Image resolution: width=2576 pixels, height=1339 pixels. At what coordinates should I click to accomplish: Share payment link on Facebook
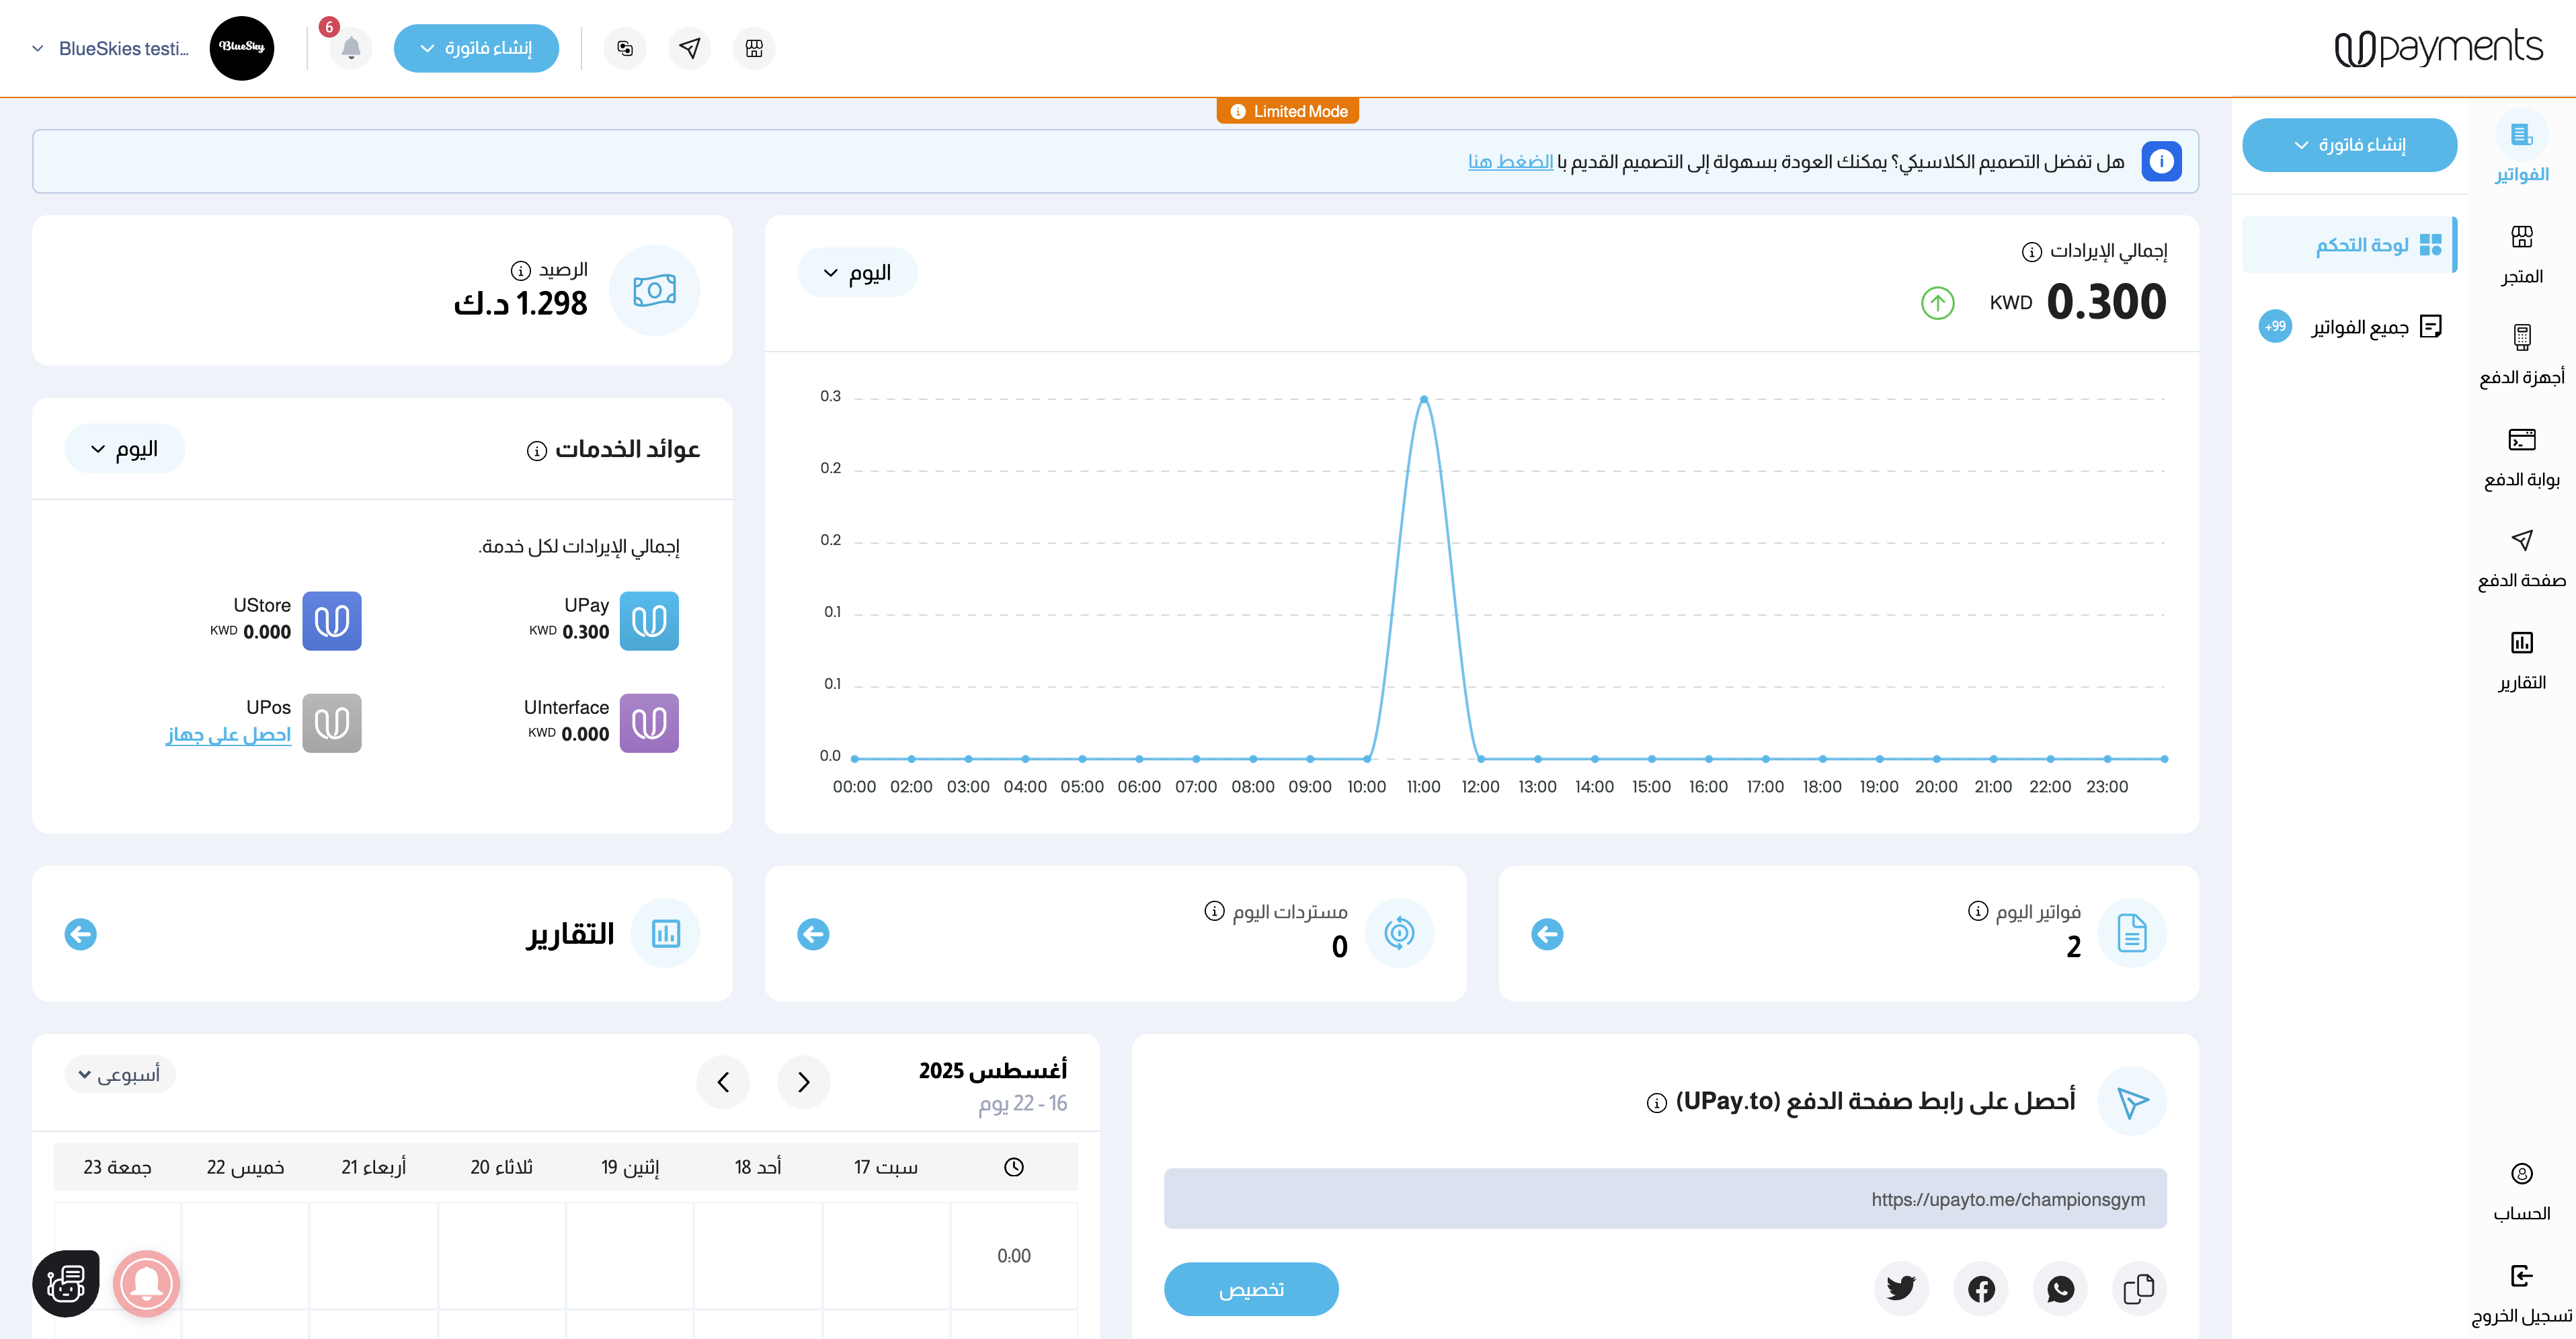1981,1288
